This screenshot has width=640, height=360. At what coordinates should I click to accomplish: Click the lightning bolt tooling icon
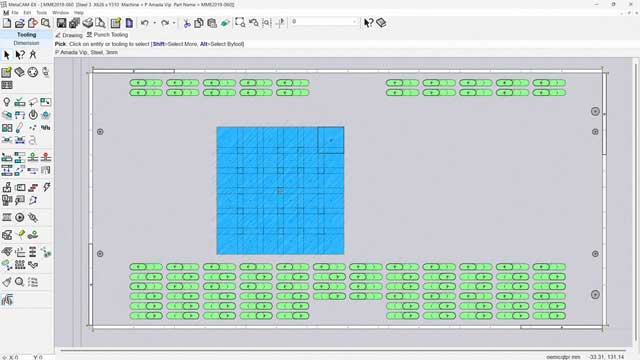tap(47, 187)
